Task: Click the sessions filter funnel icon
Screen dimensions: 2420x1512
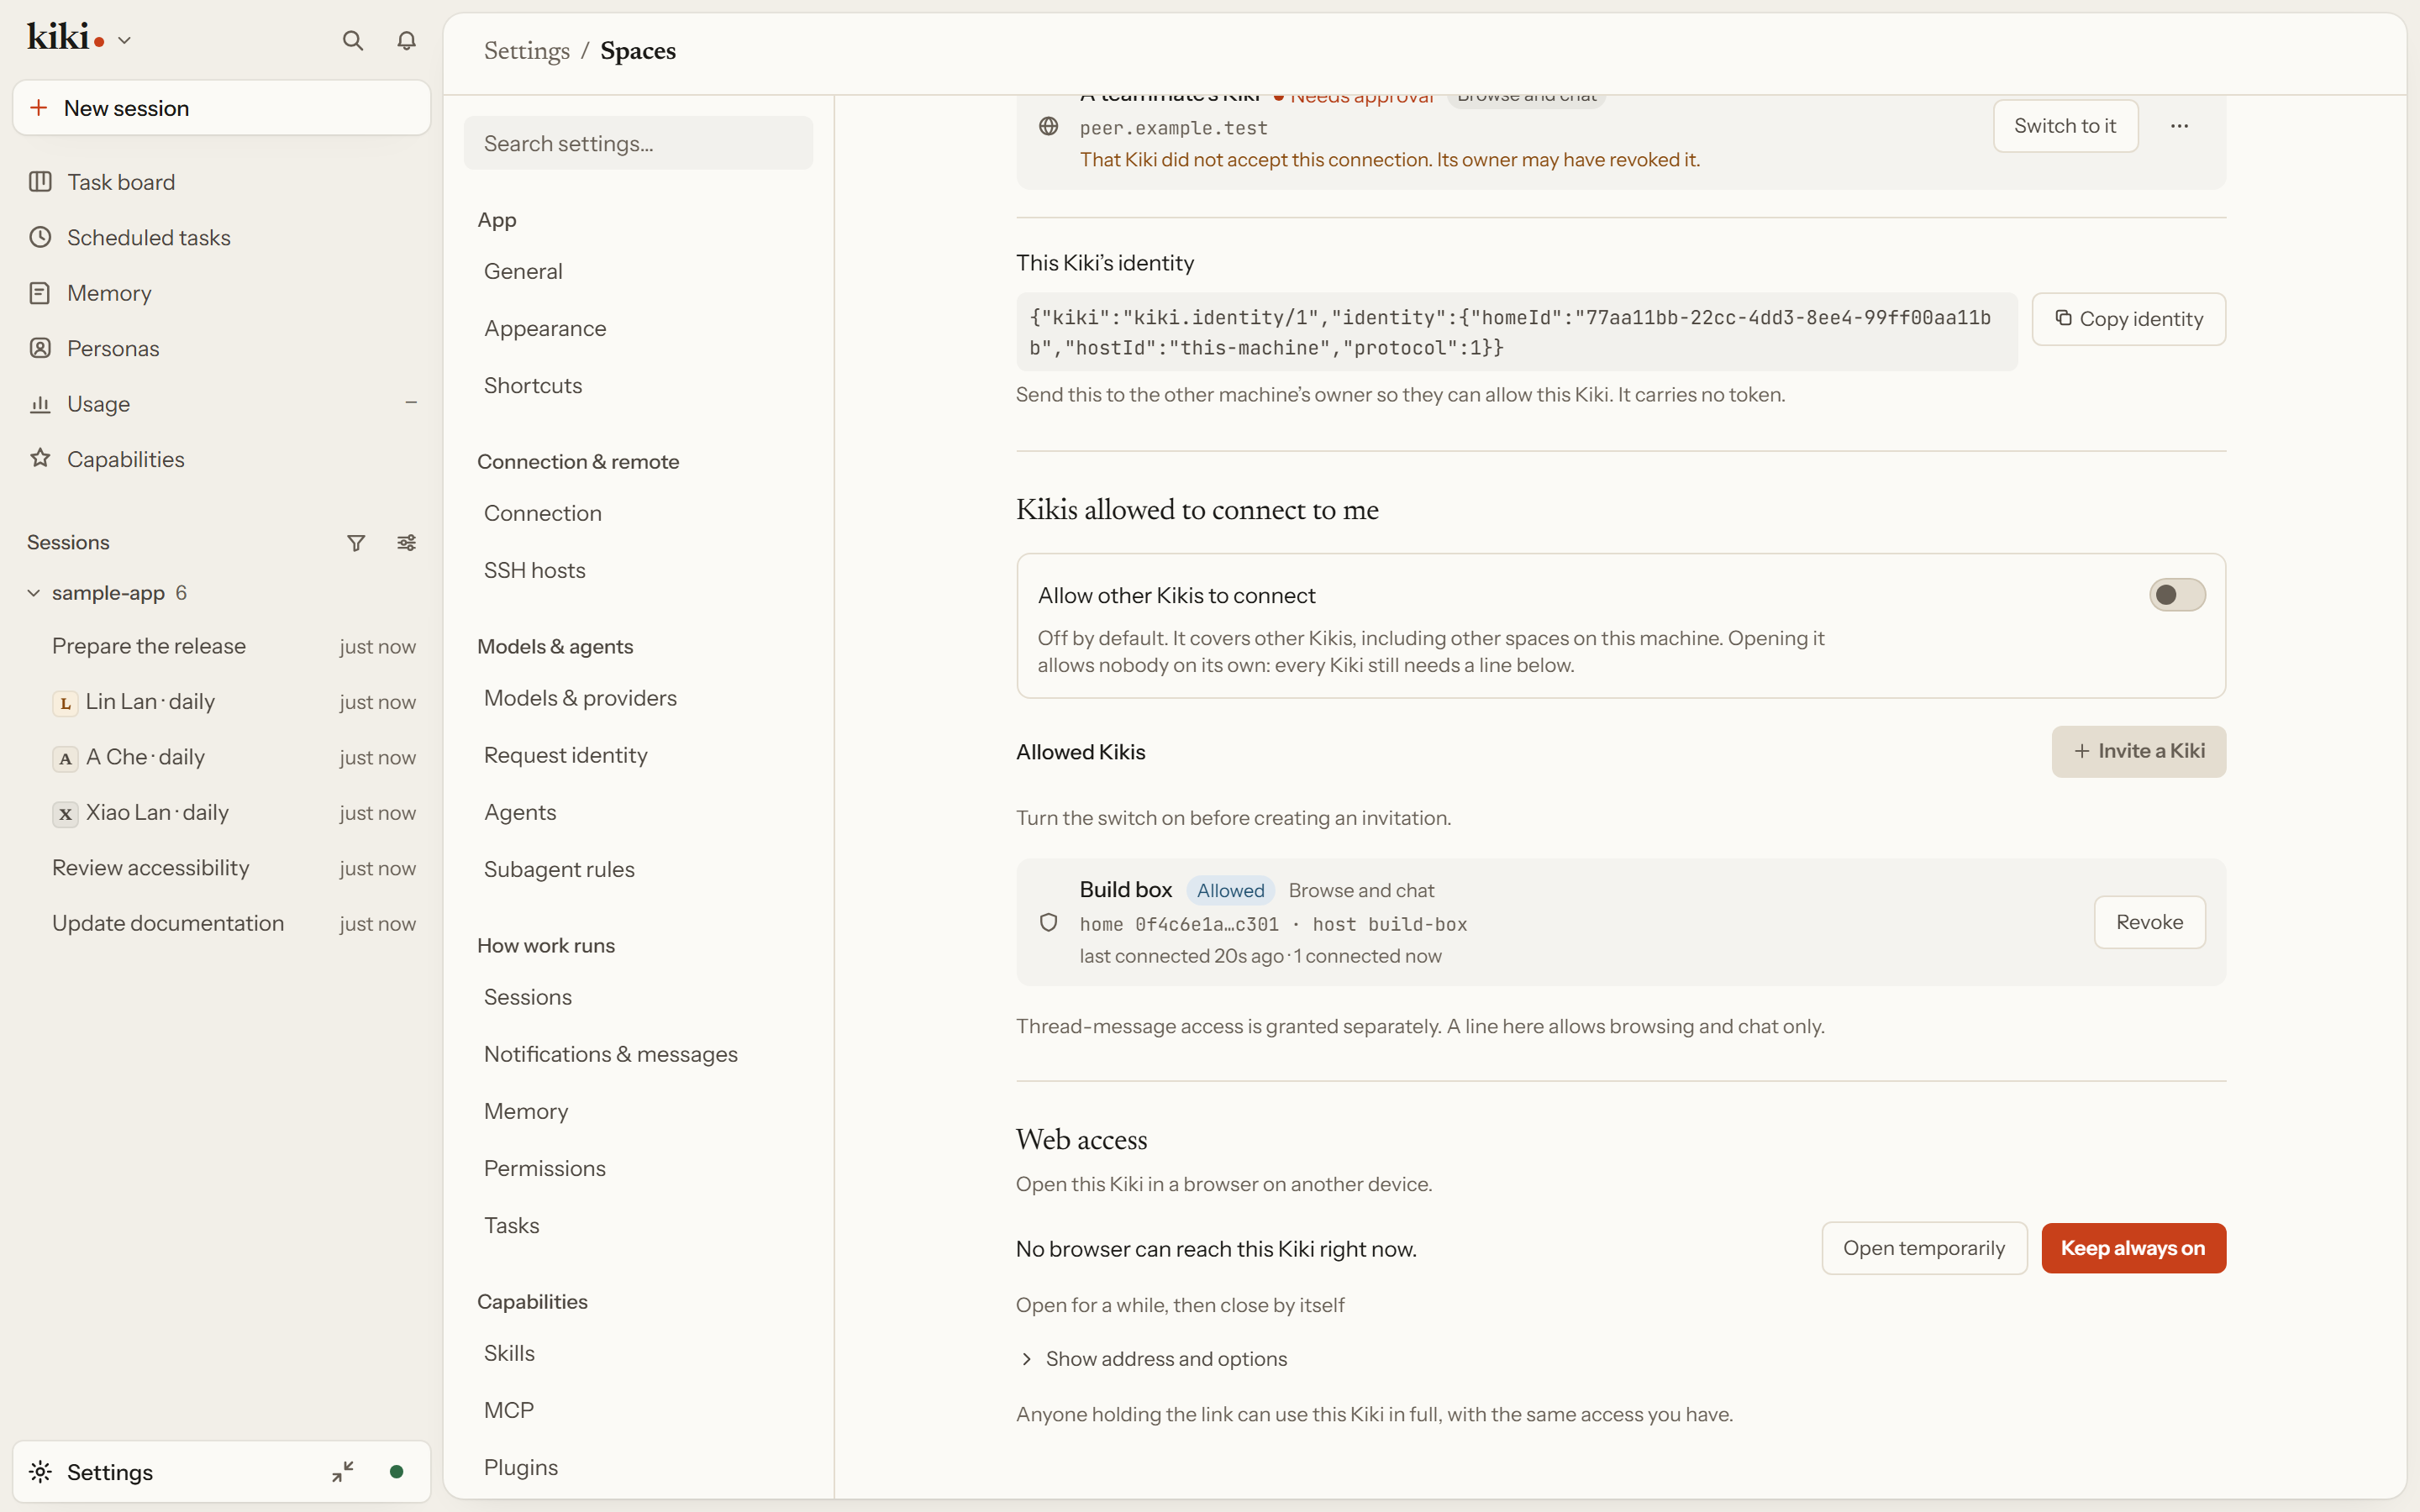Action: 356,543
